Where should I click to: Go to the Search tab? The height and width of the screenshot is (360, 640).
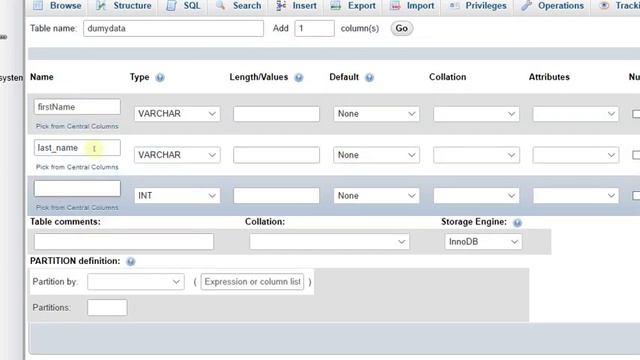239,6
